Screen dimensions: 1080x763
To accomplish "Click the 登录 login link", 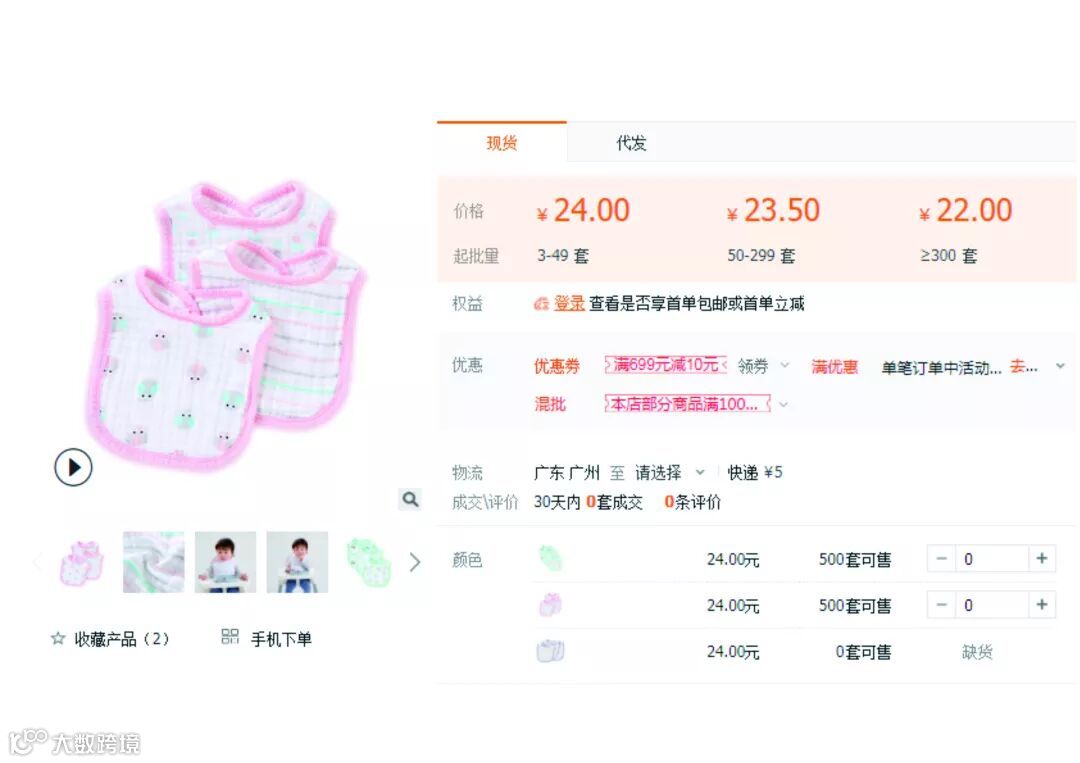I will click(x=569, y=303).
